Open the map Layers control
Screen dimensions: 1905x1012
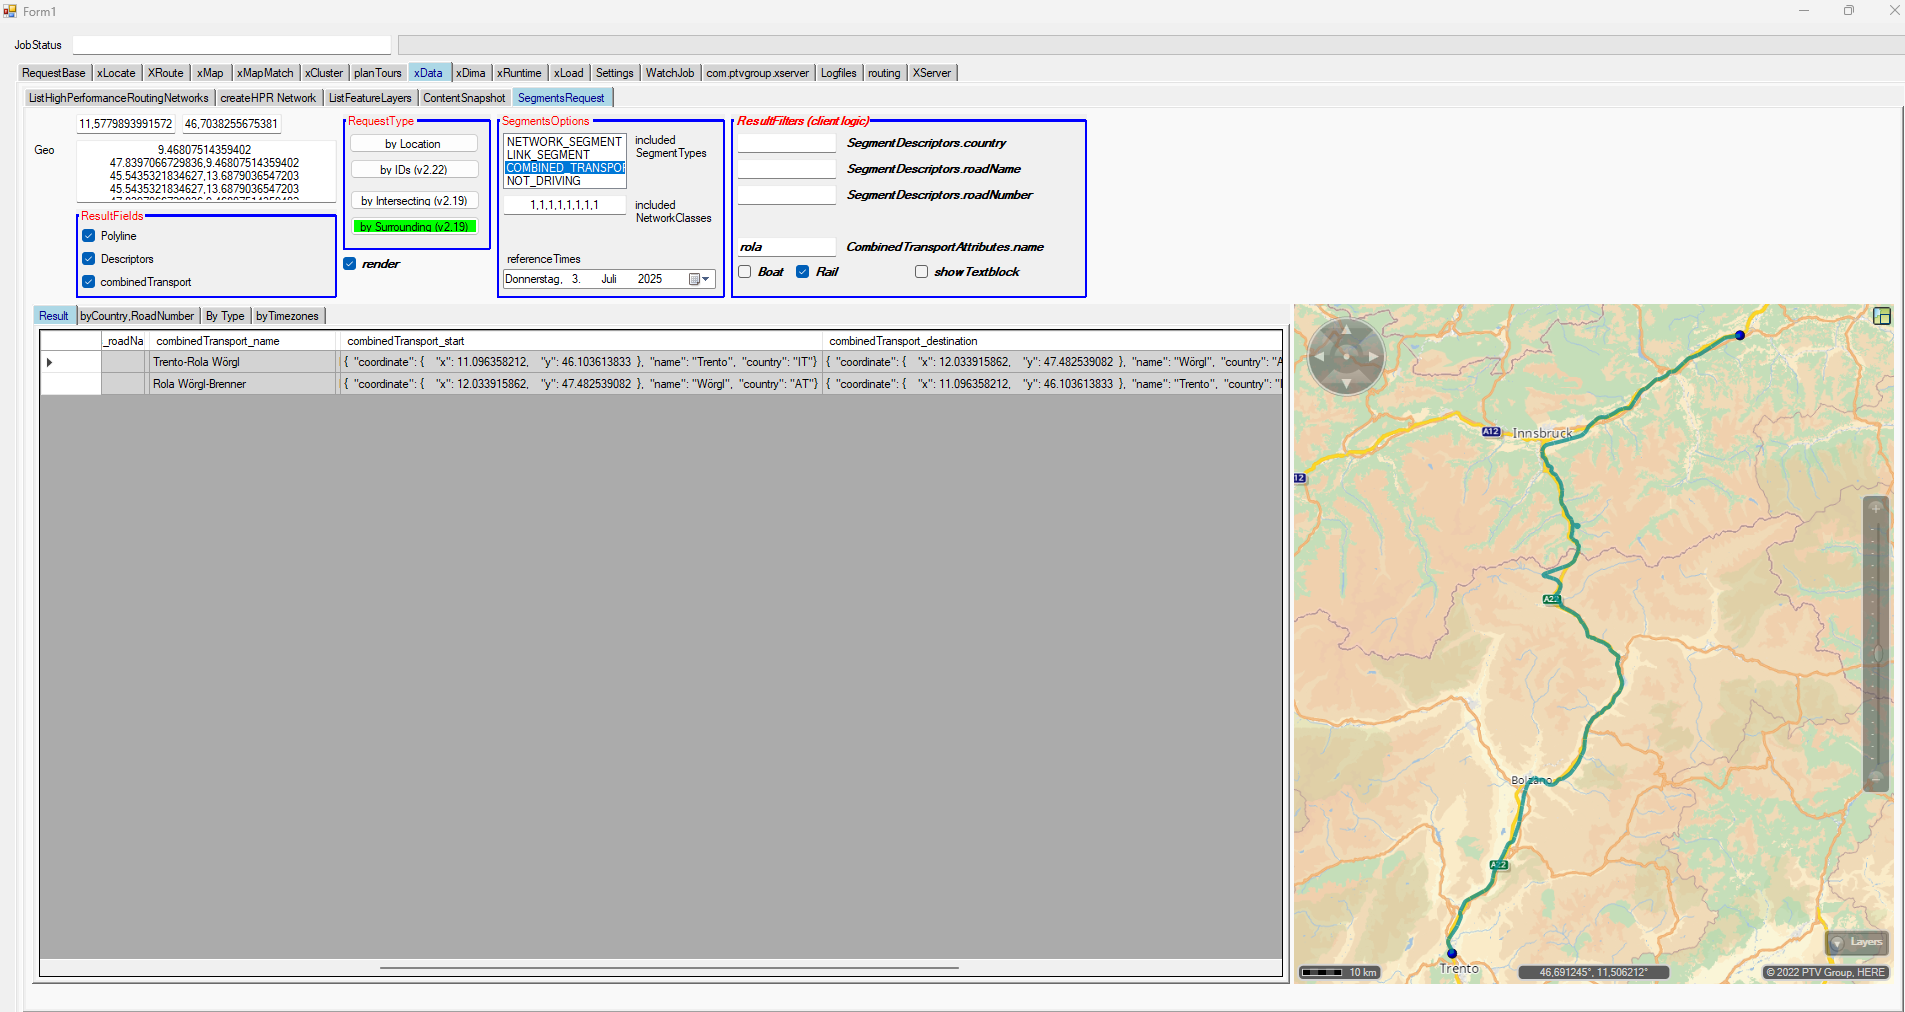point(1857,942)
